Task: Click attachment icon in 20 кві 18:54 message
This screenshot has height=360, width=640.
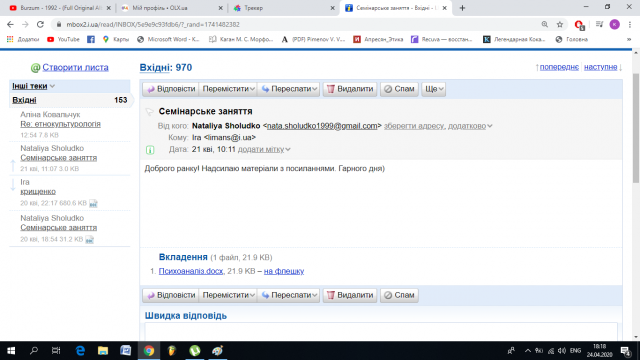Action: 90,240
